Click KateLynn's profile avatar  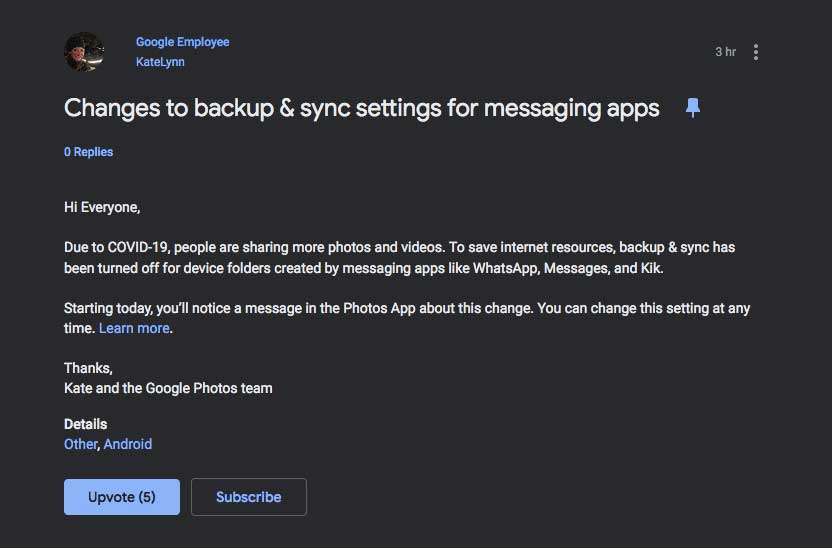(x=84, y=52)
